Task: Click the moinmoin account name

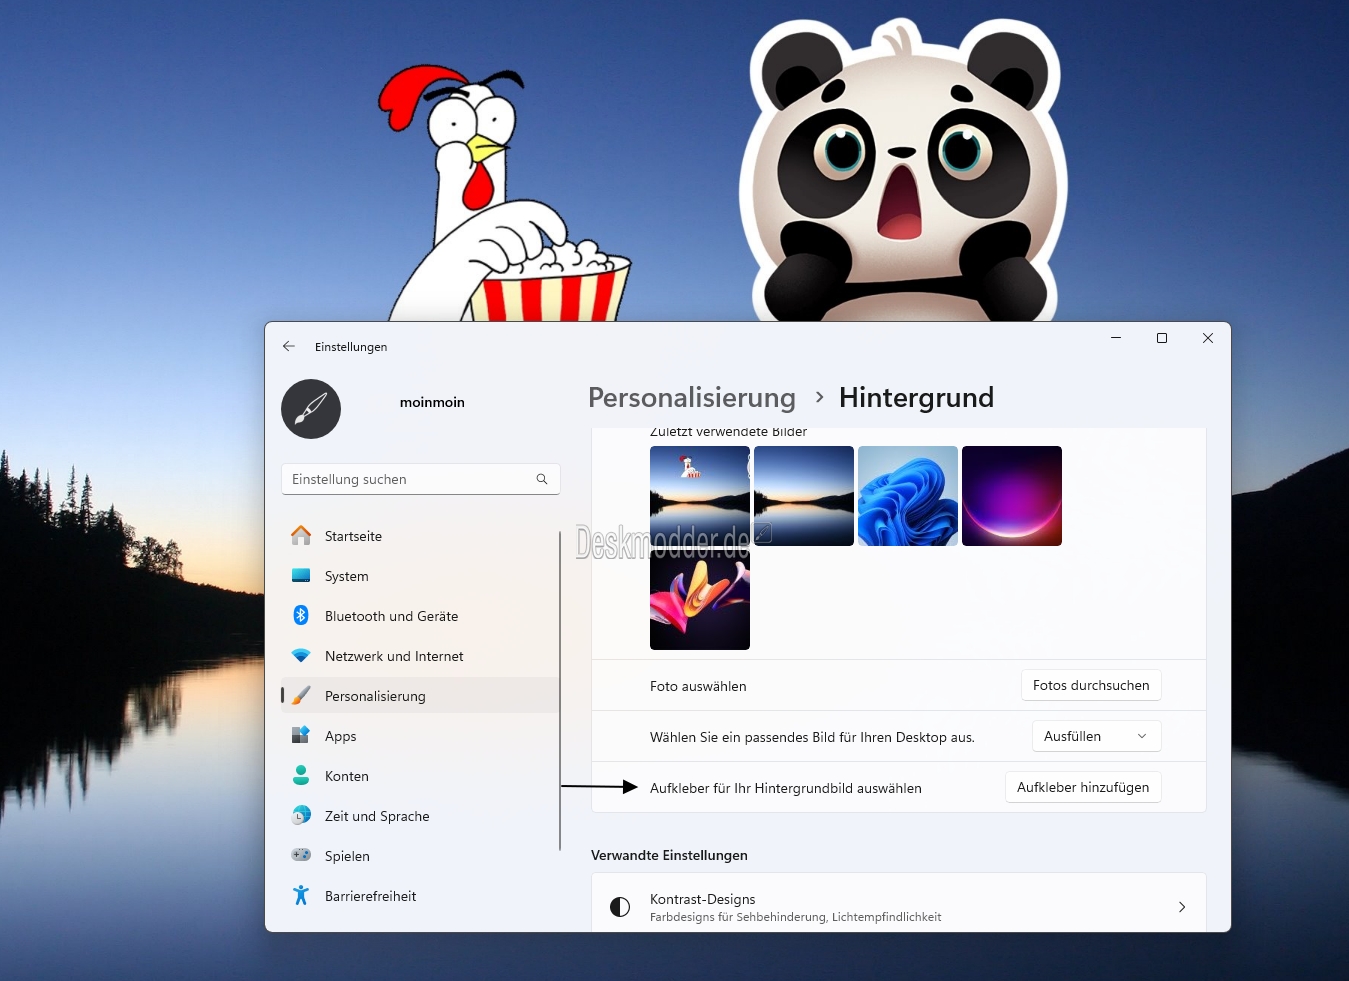Action: pyautogui.click(x=432, y=402)
